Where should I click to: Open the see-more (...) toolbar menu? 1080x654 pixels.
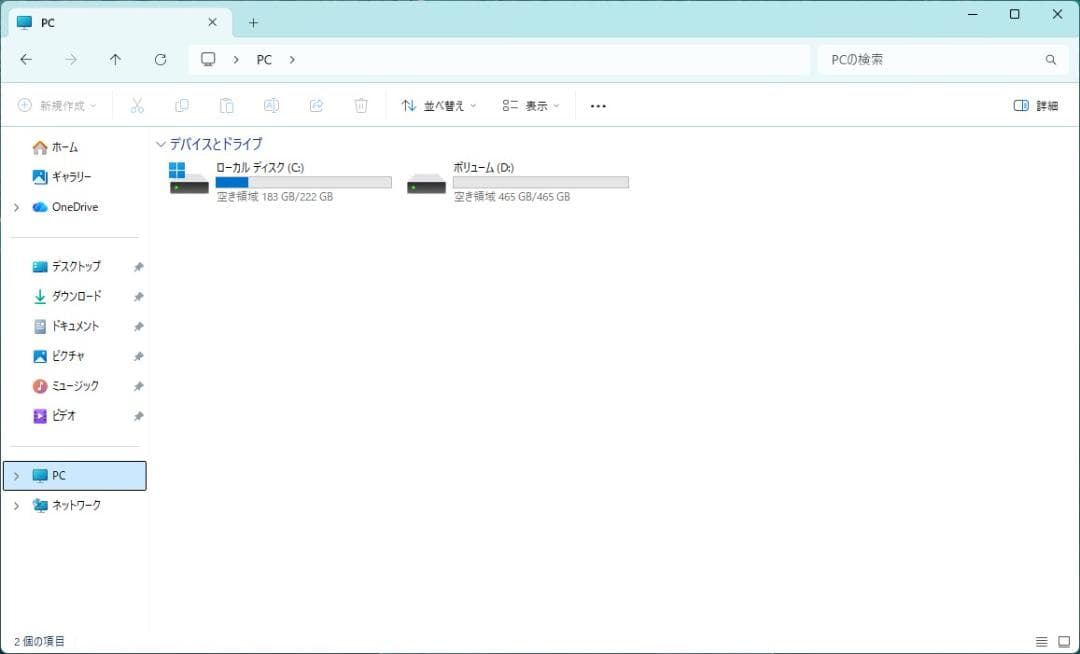598,105
